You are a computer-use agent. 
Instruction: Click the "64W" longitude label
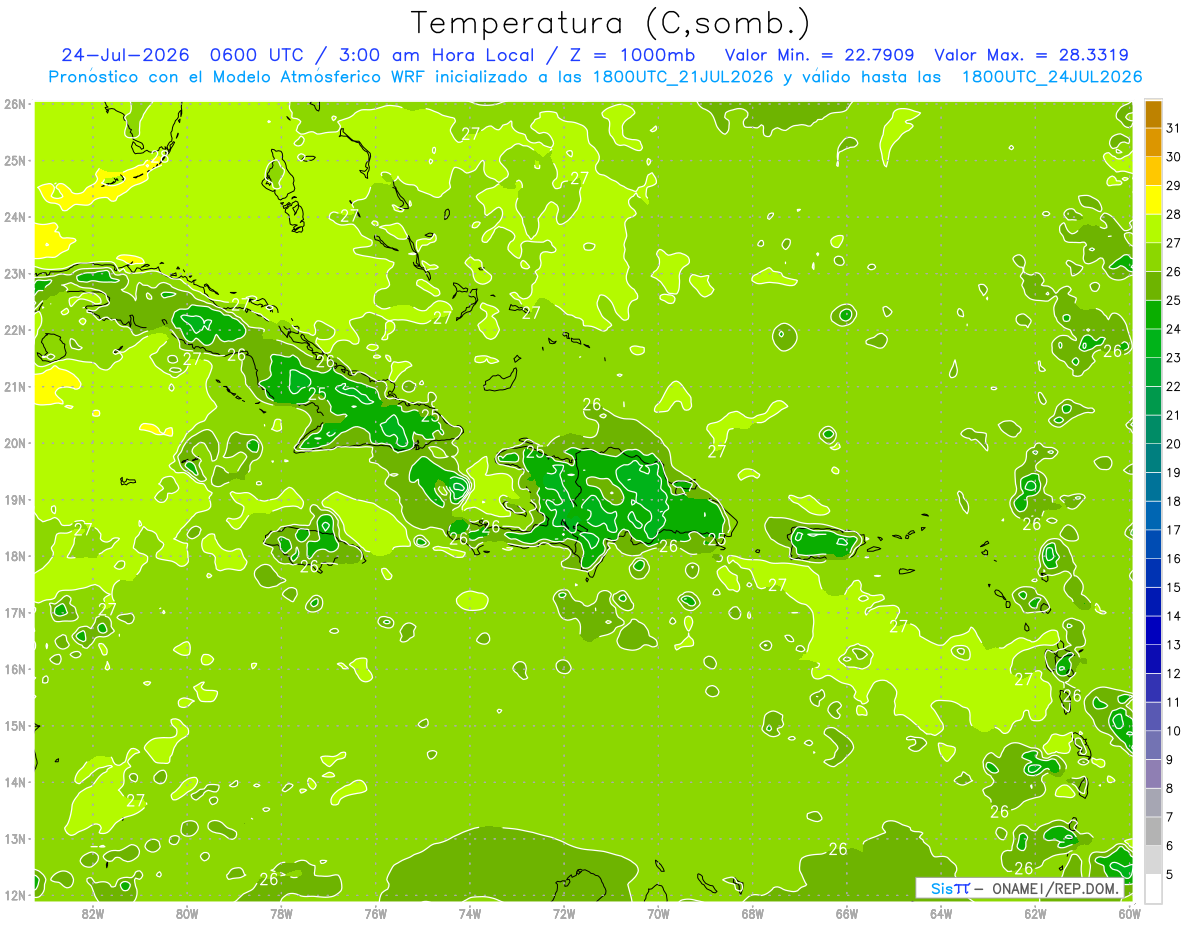941,913
